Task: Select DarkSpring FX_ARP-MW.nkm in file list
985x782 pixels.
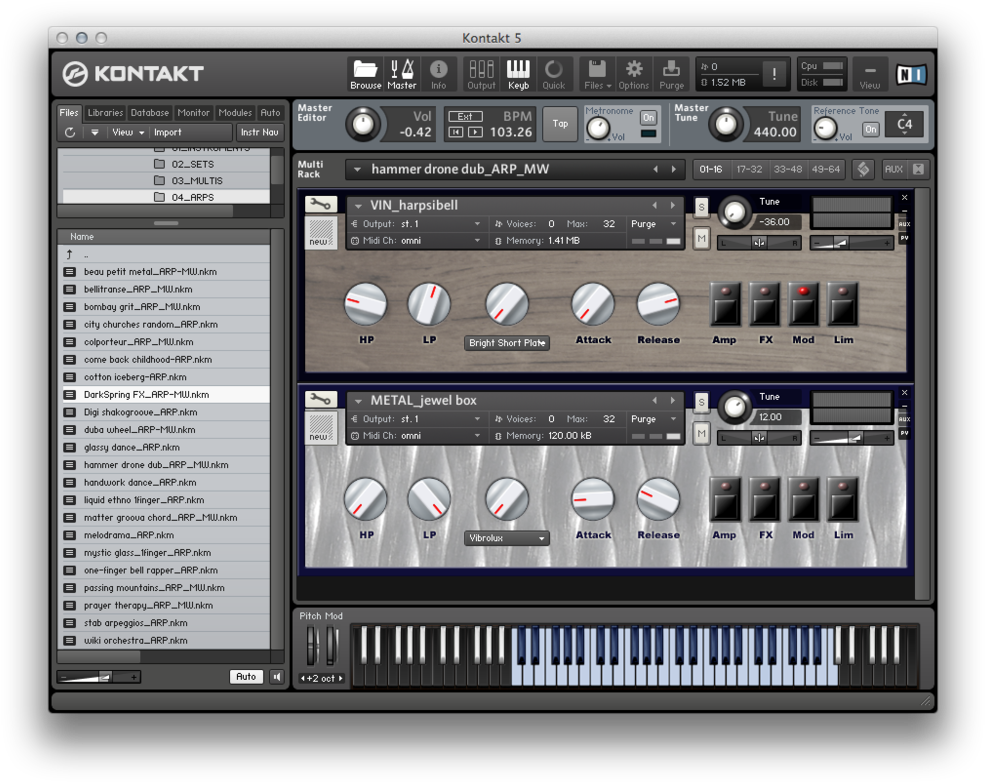Action: coord(166,394)
